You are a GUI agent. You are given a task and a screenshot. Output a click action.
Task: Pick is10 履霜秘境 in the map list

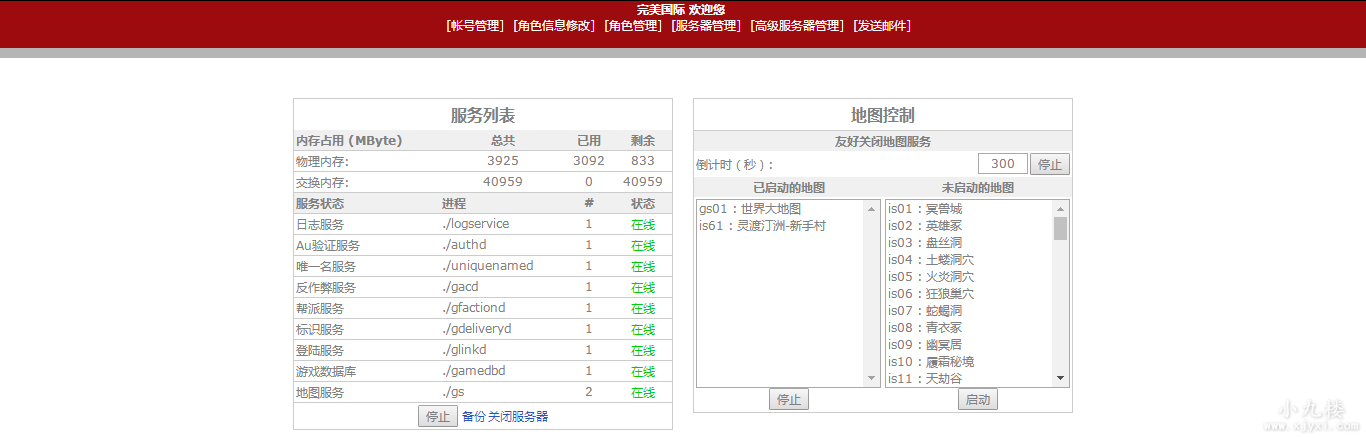pos(931,362)
